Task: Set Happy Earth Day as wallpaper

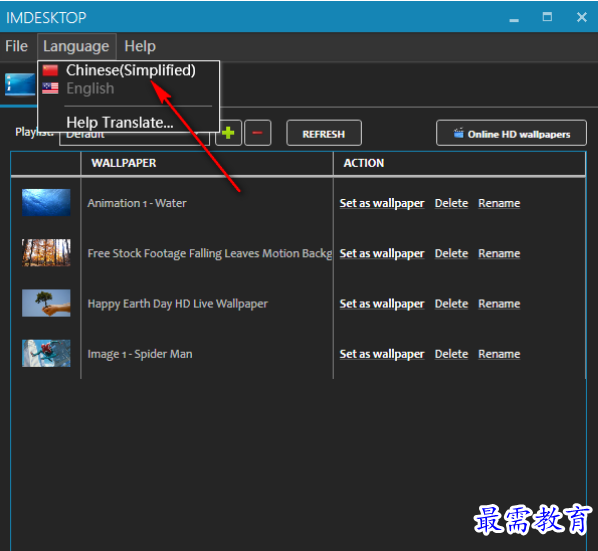Action: coord(382,304)
